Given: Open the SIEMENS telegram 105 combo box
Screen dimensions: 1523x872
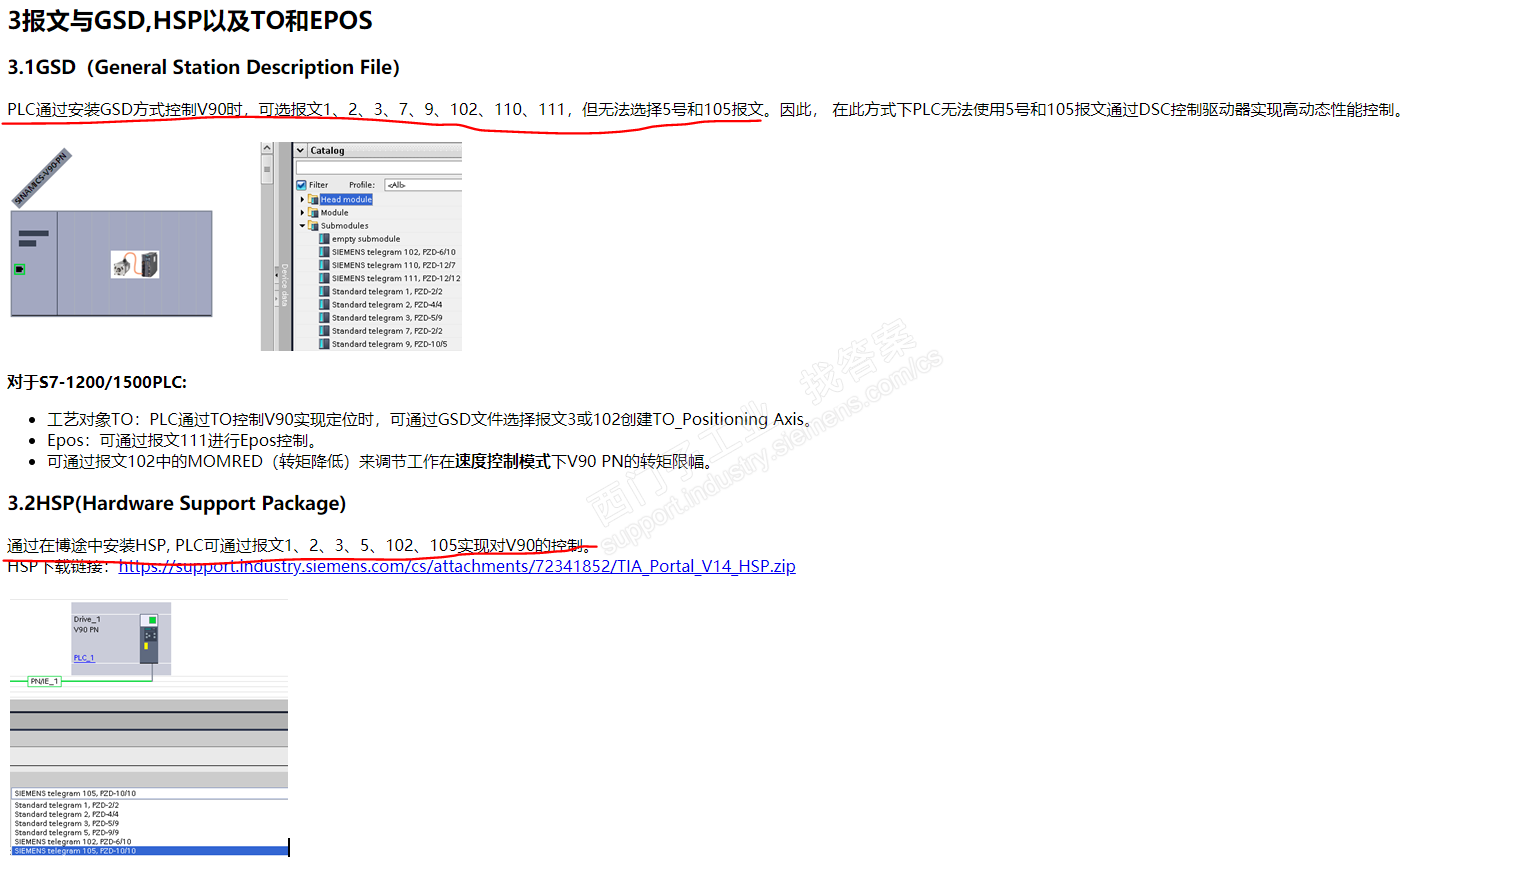Looking at the screenshot, I should coord(150,793).
